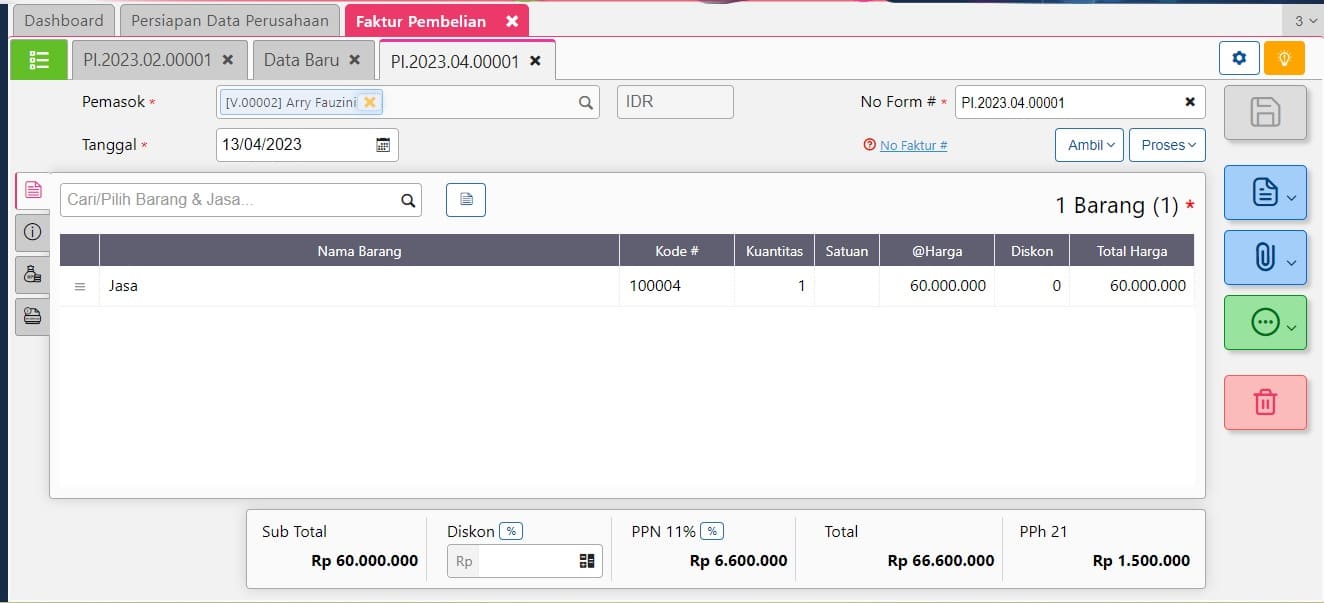Click the Cari/Pilih Barang & Jasa search field

tap(230, 200)
